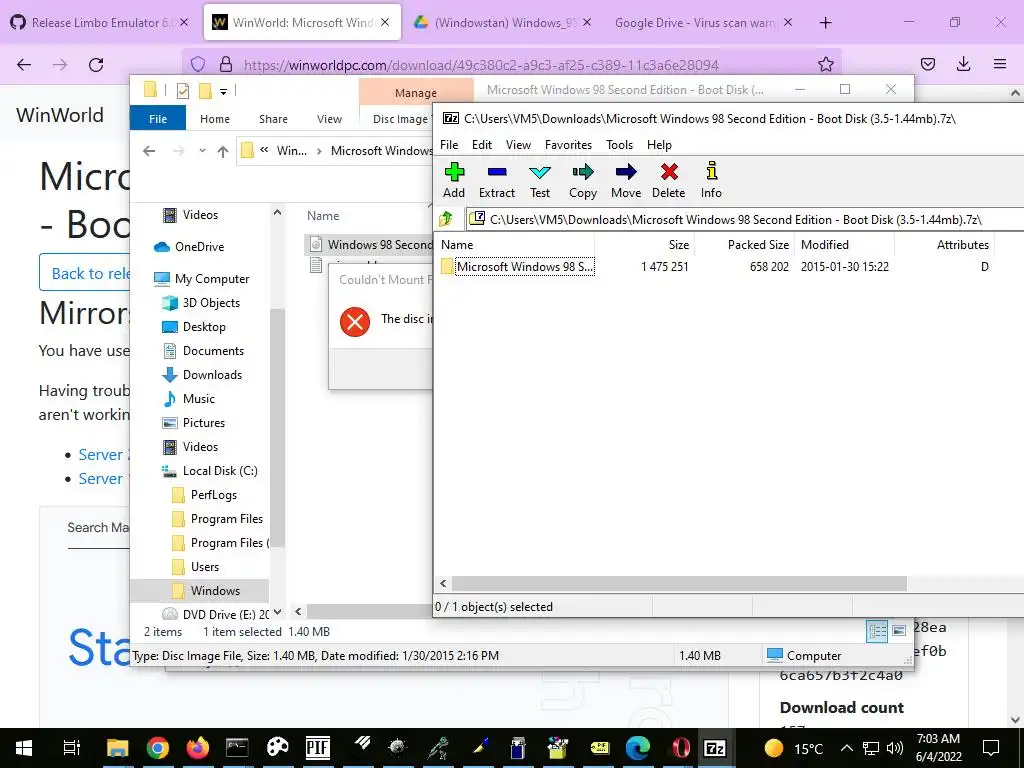Open the Help menu in 7-Zip
1024x768 pixels.
tap(659, 145)
